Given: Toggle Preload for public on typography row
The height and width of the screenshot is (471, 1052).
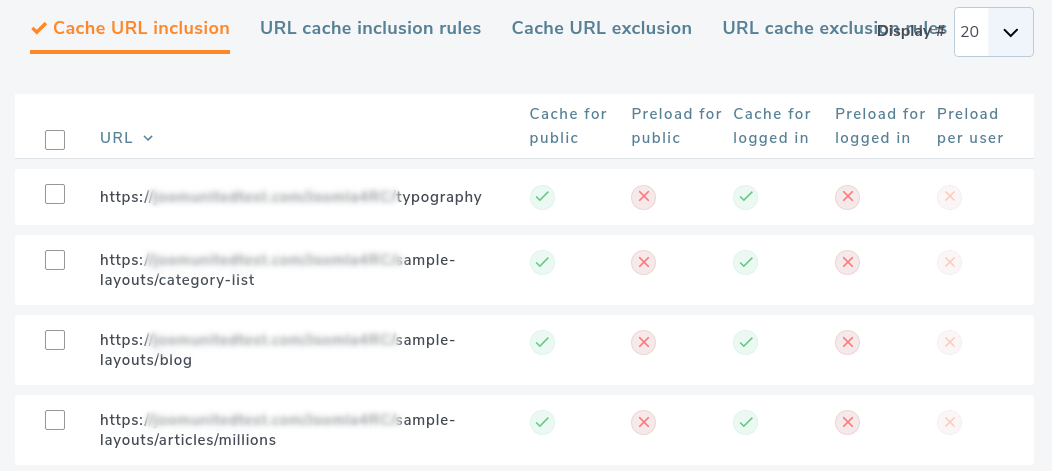Looking at the screenshot, I should click(644, 197).
